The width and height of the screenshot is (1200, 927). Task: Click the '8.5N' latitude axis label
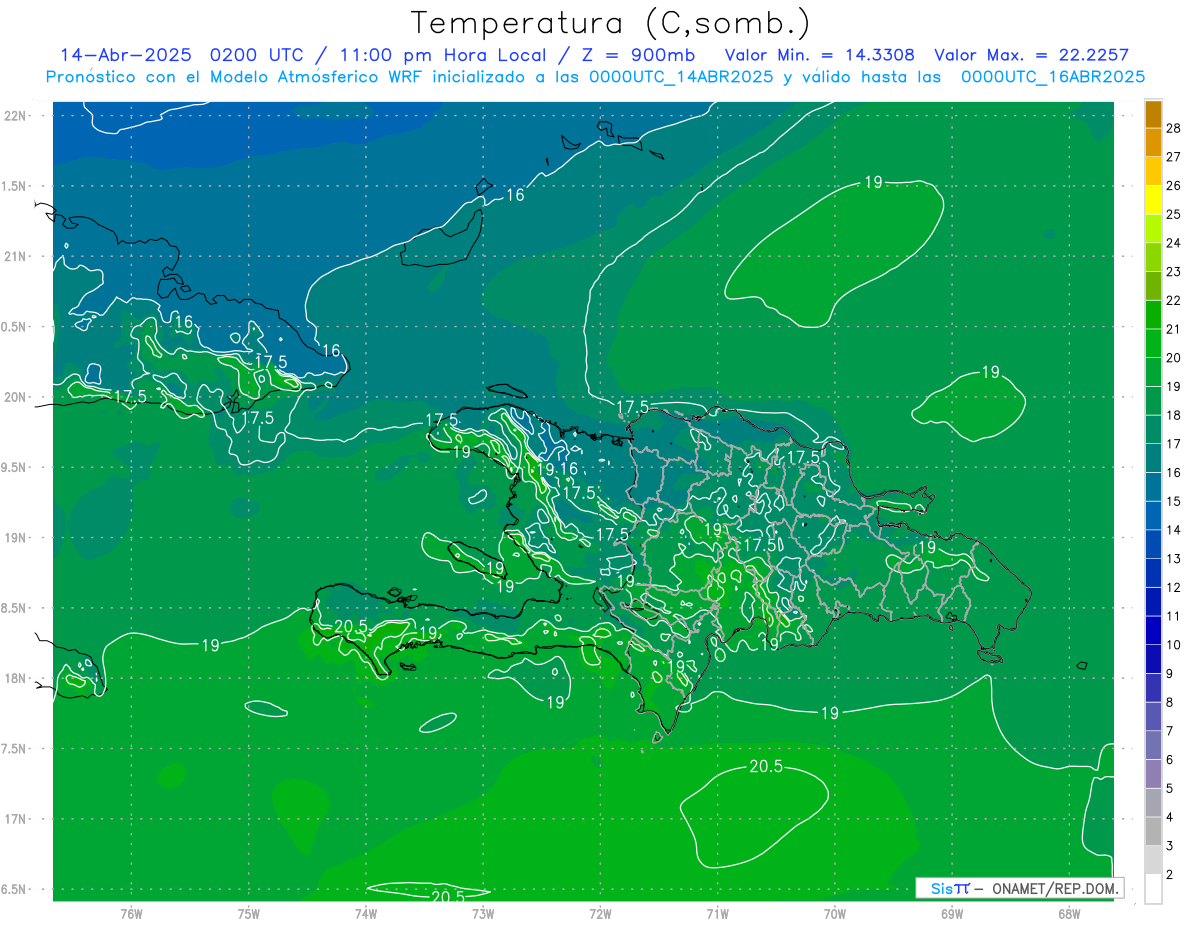point(15,608)
